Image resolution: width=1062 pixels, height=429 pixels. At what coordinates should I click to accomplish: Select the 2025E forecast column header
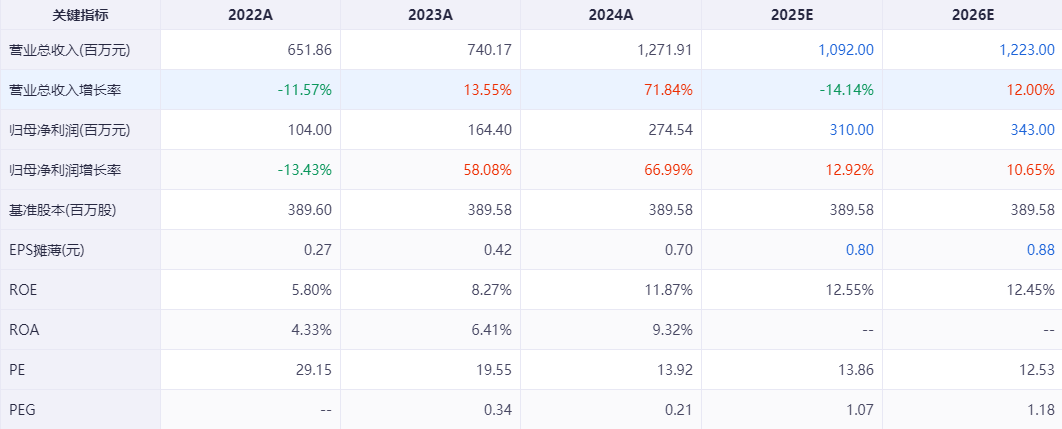791,15
